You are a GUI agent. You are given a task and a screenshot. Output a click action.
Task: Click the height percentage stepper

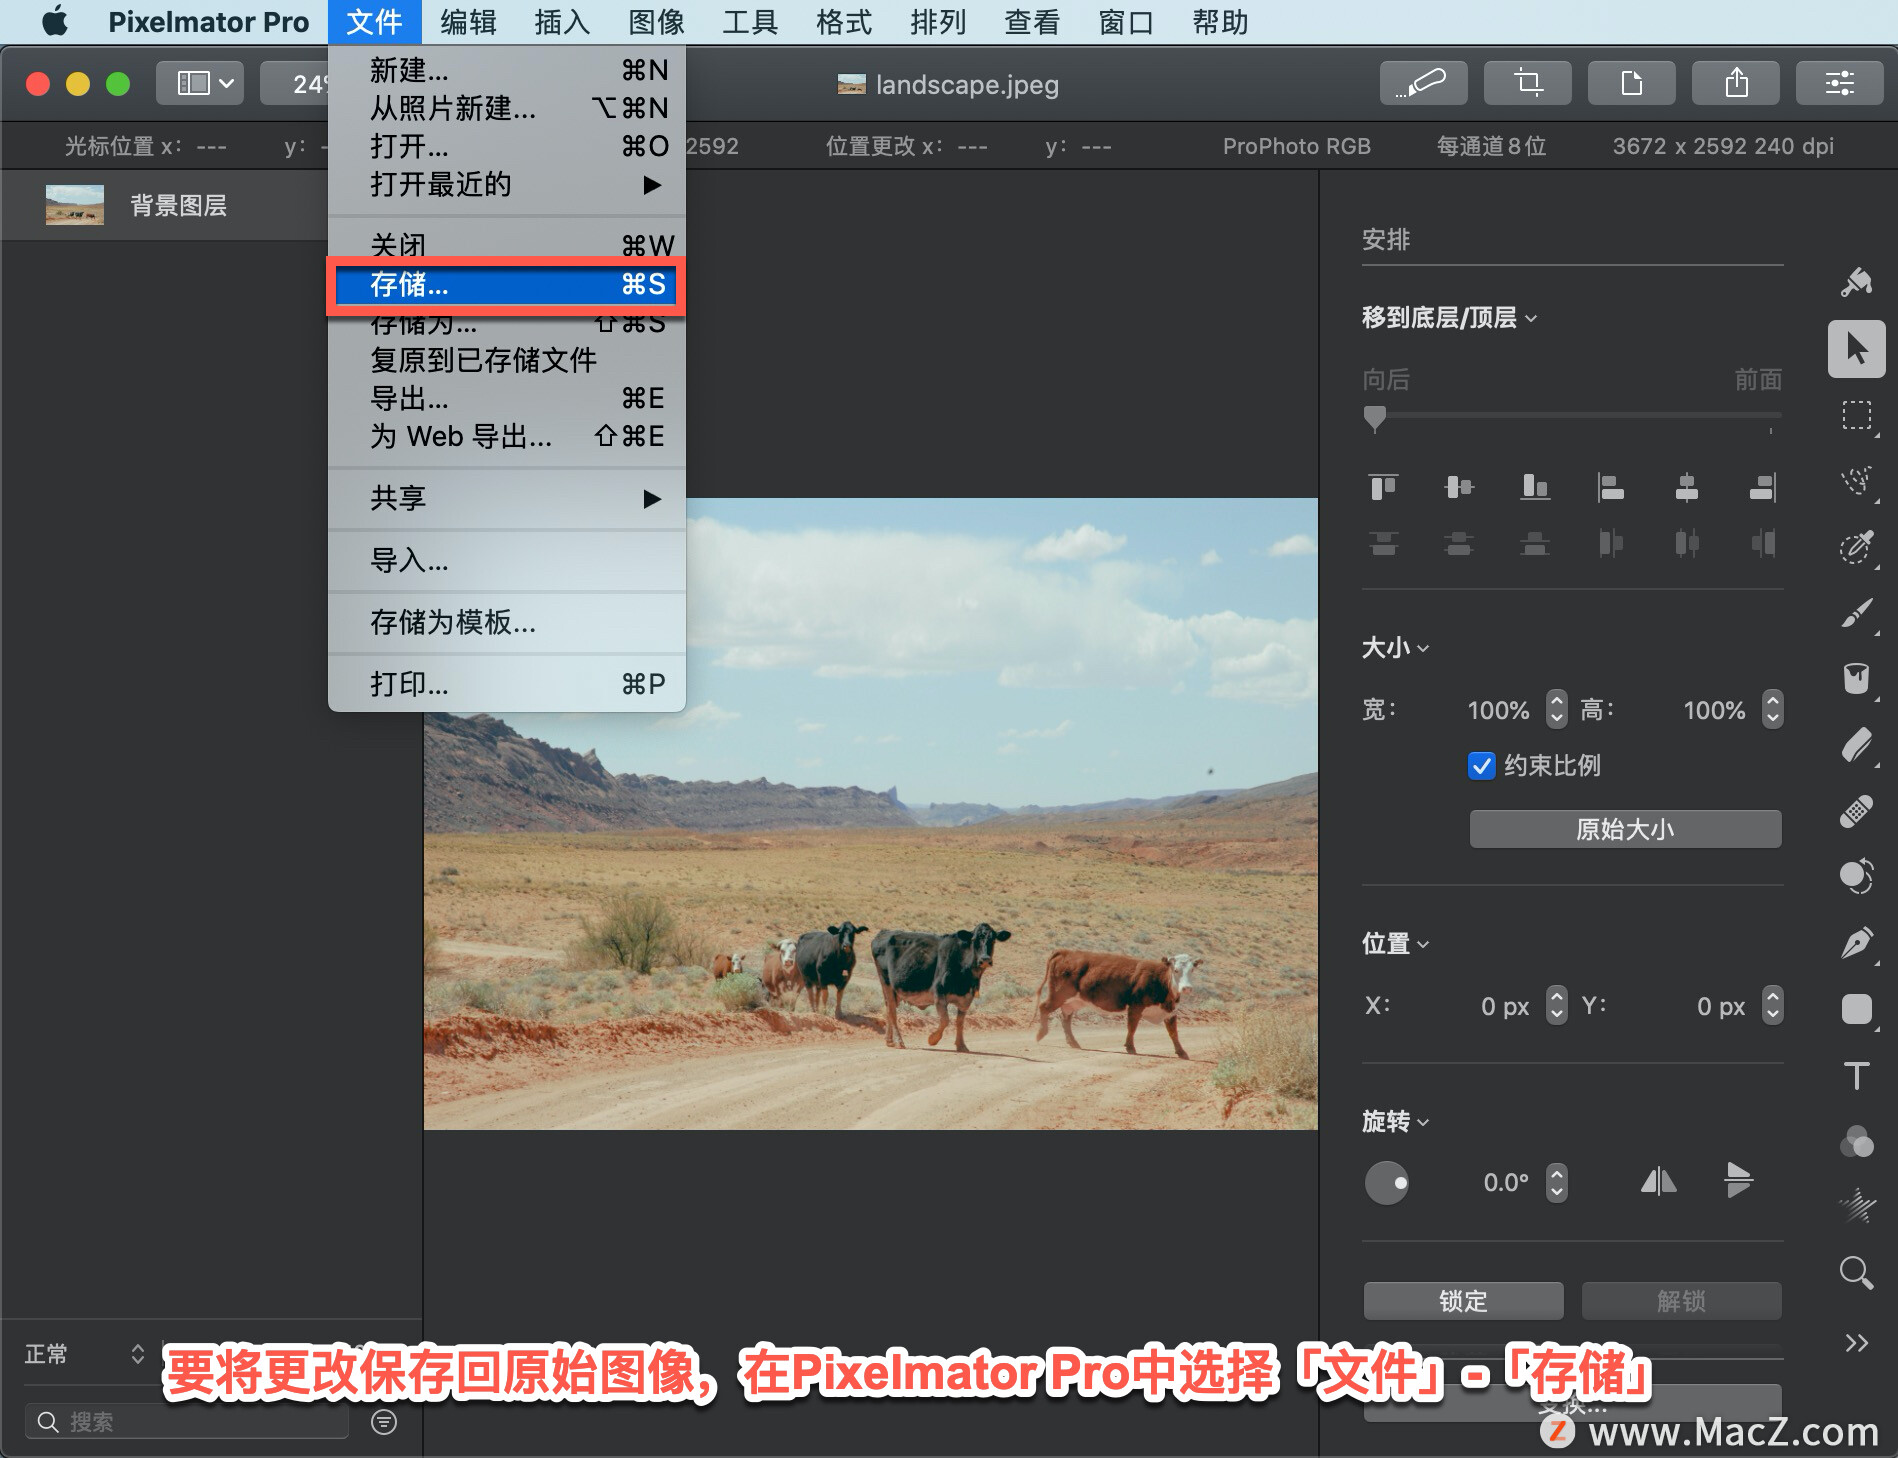pos(1773,709)
